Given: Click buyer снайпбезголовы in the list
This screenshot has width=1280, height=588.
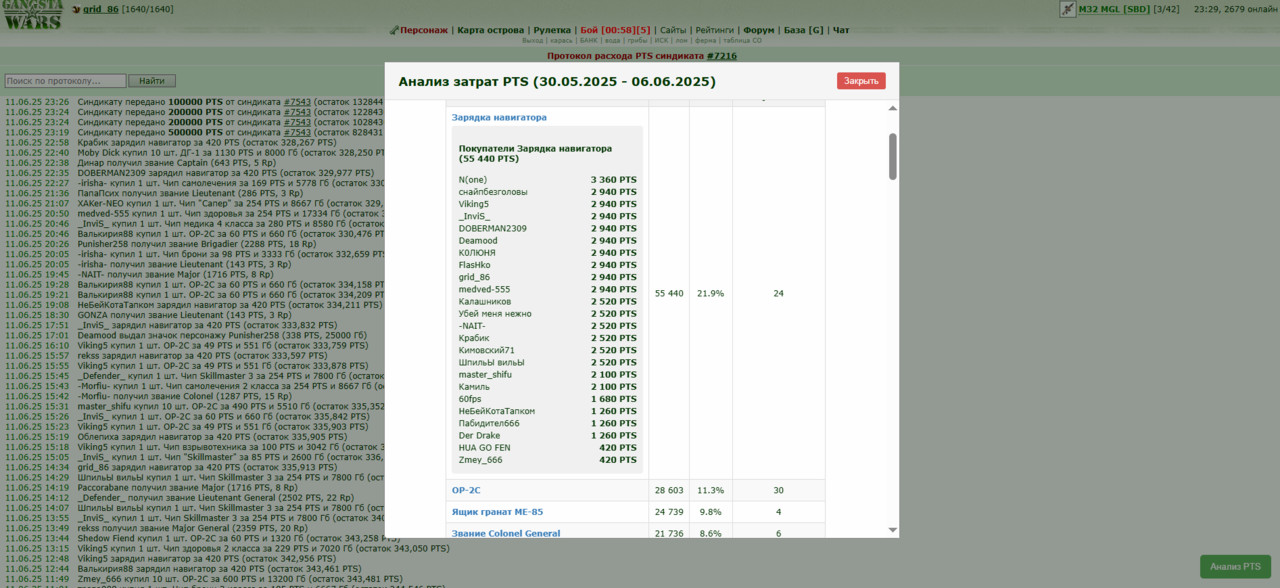Looking at the screenshot, I should [x=493, y=192].
